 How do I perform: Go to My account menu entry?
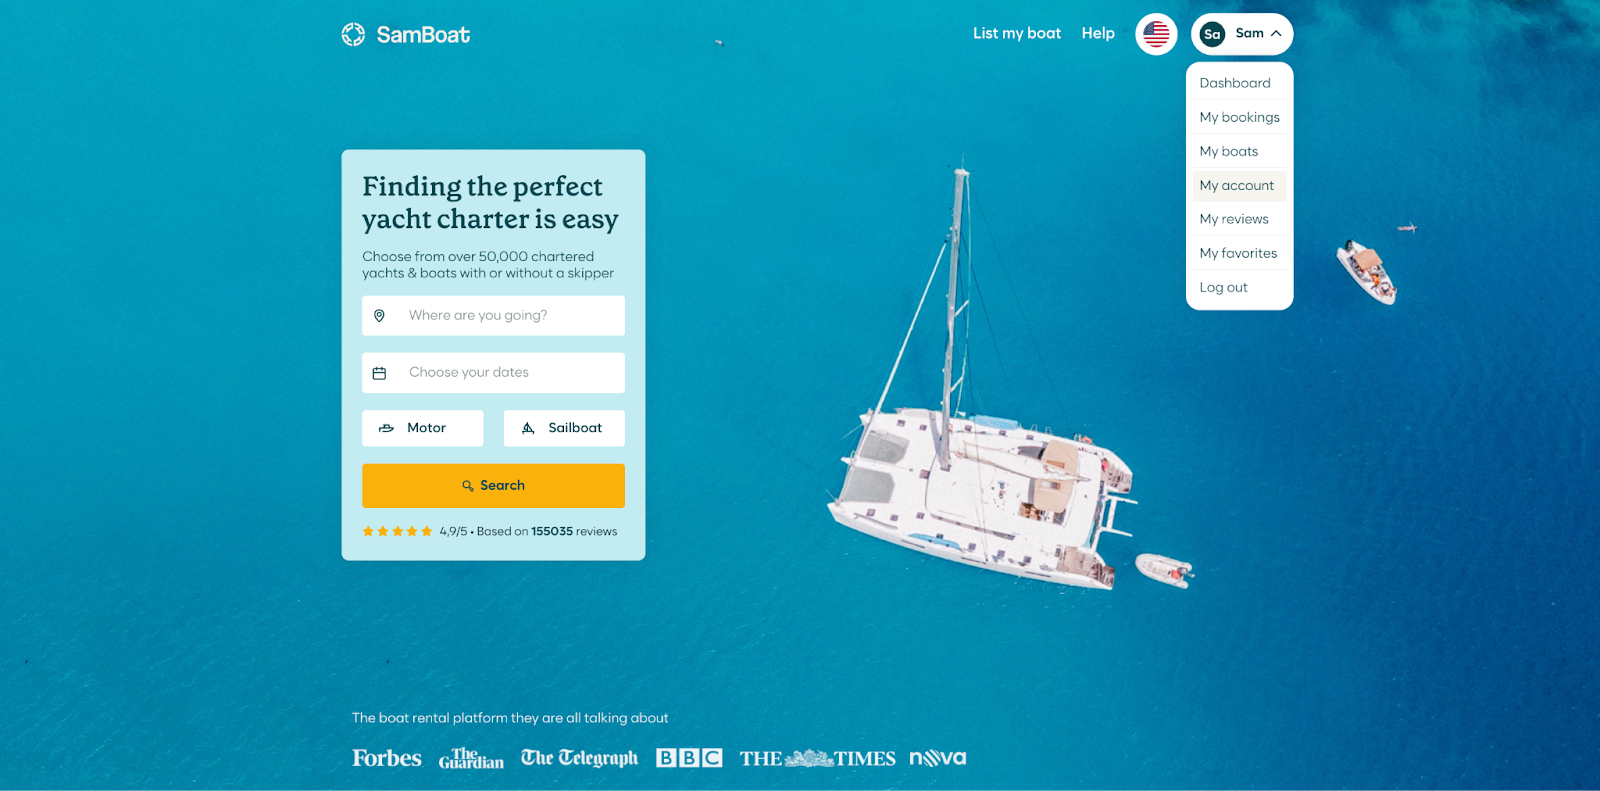click(1239, 186)
